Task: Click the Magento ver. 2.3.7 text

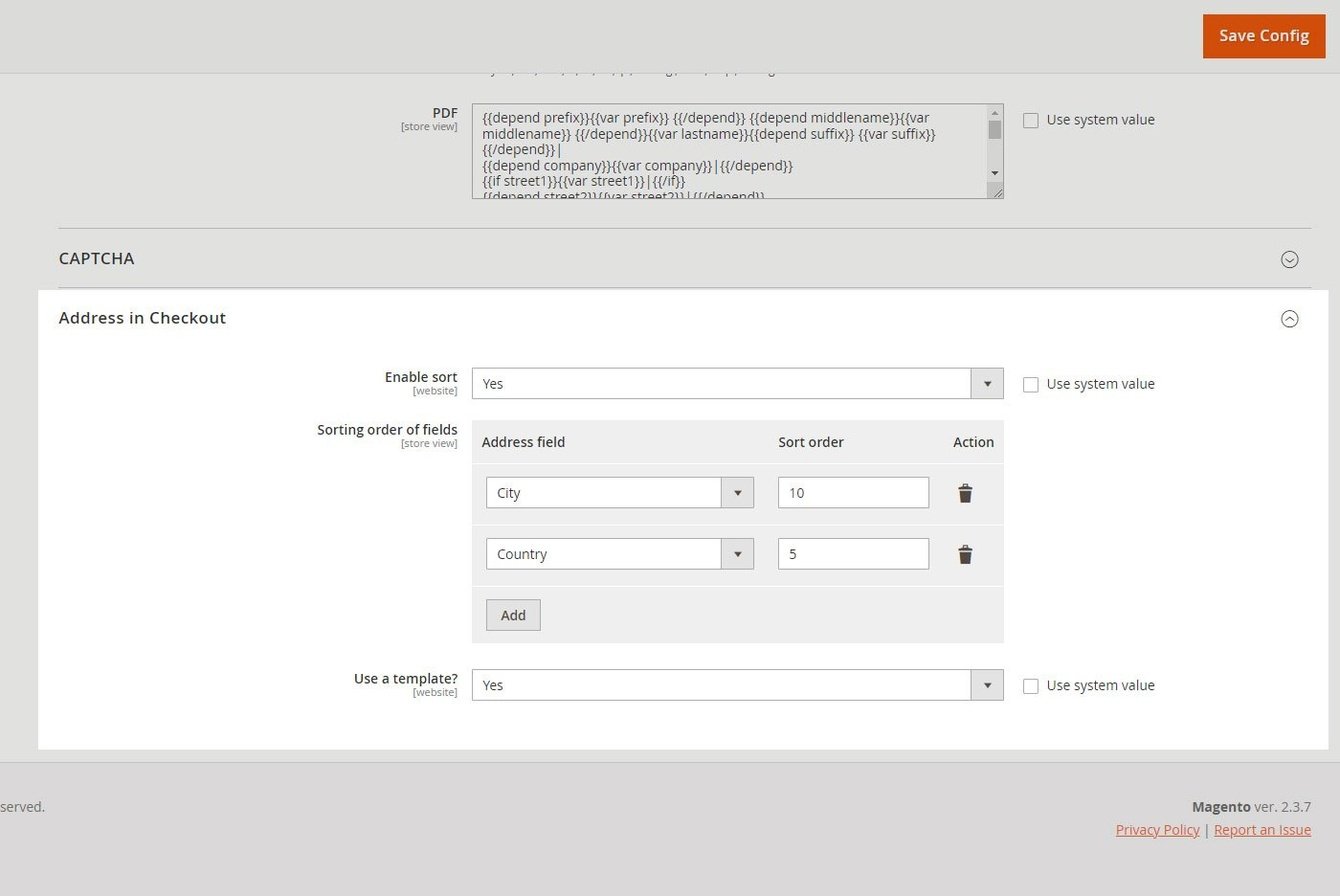Action: (1251, 807)
